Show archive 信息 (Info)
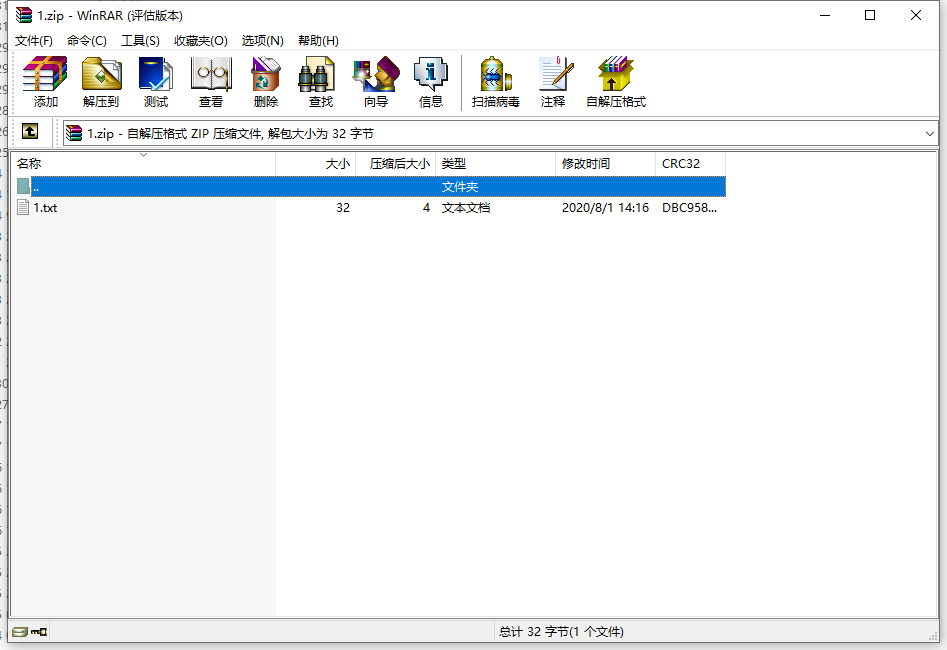This screenshot has height=650, width=947. point(431,82)
